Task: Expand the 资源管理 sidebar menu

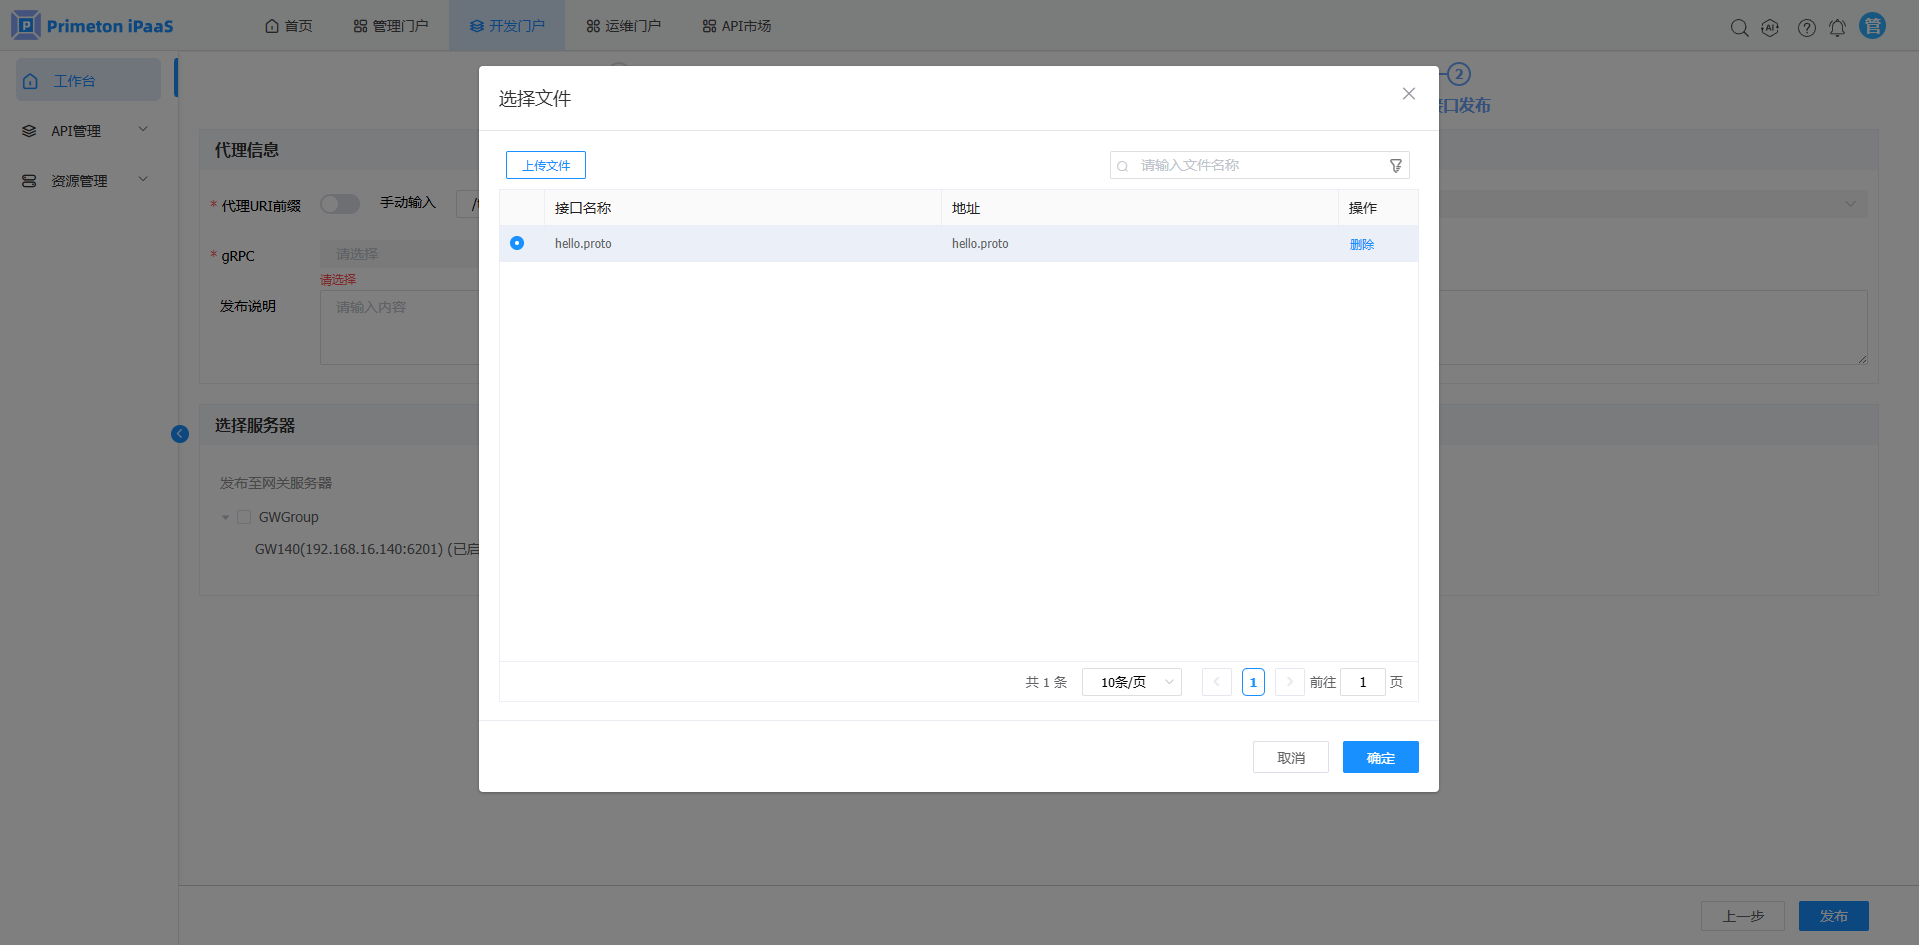Action: (86, 181)
